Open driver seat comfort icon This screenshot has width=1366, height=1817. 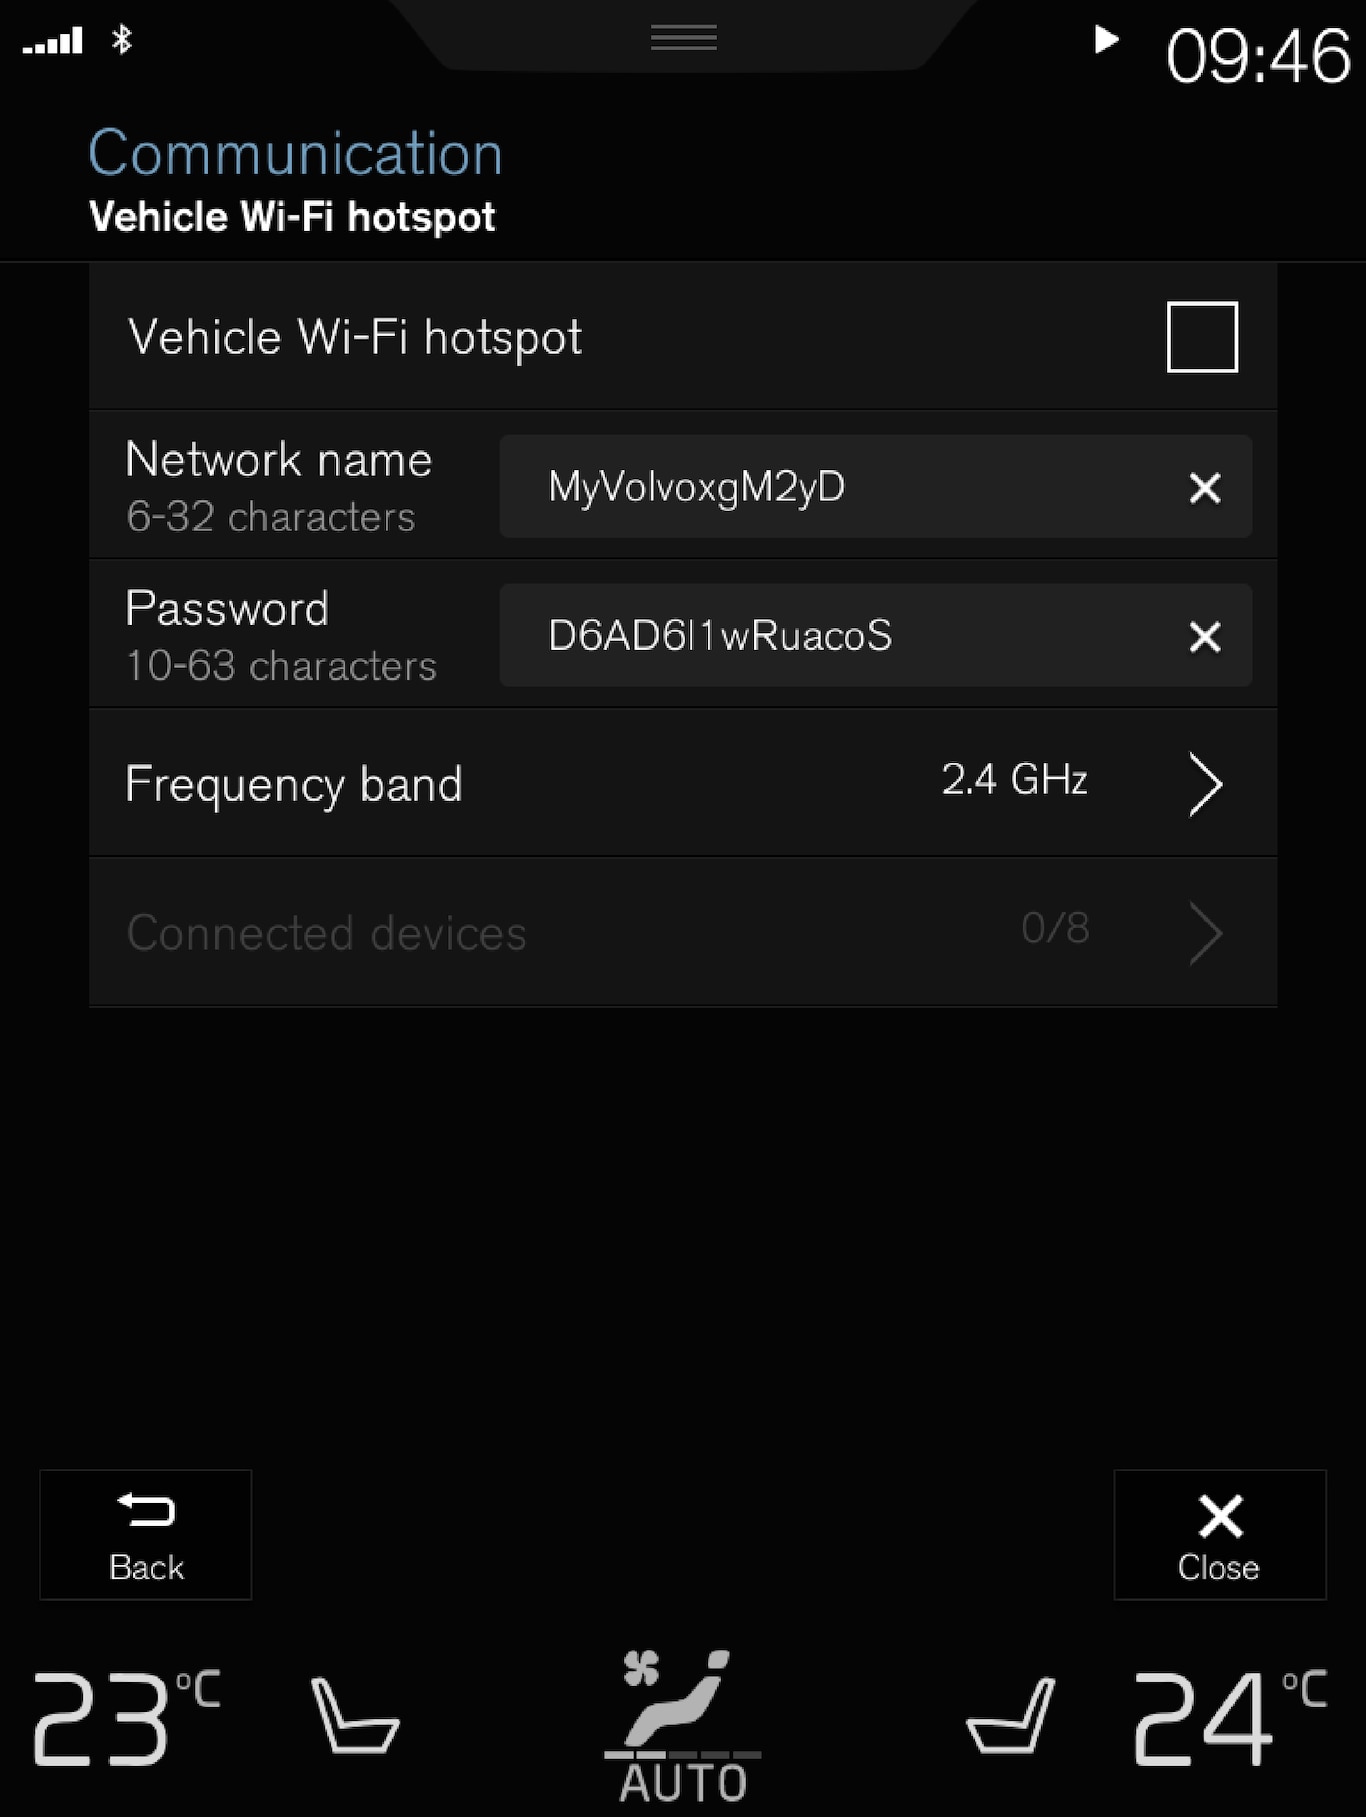coord(355,1715)
